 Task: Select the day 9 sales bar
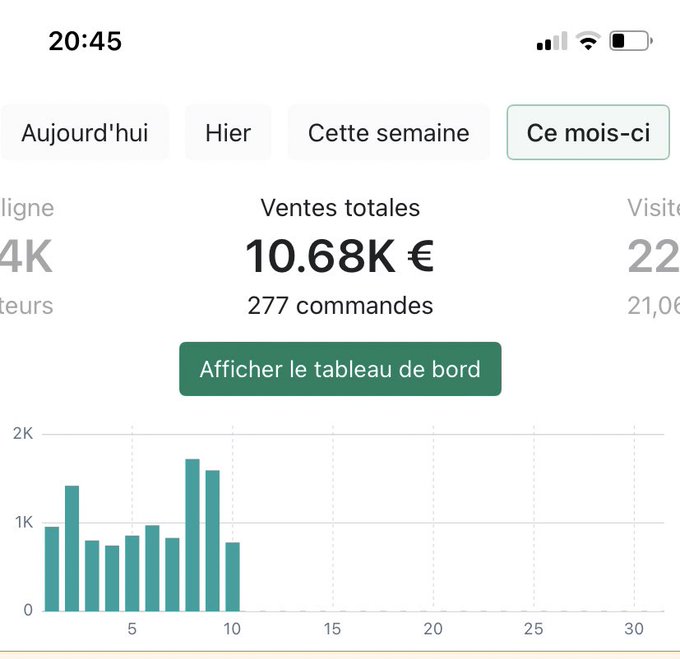pyautogui.click(x=212, y=540)
